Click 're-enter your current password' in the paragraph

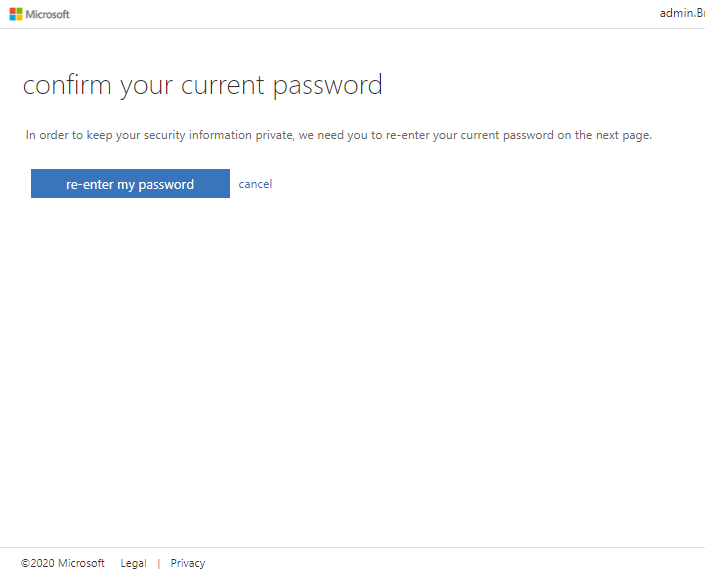tap(470, 135)
